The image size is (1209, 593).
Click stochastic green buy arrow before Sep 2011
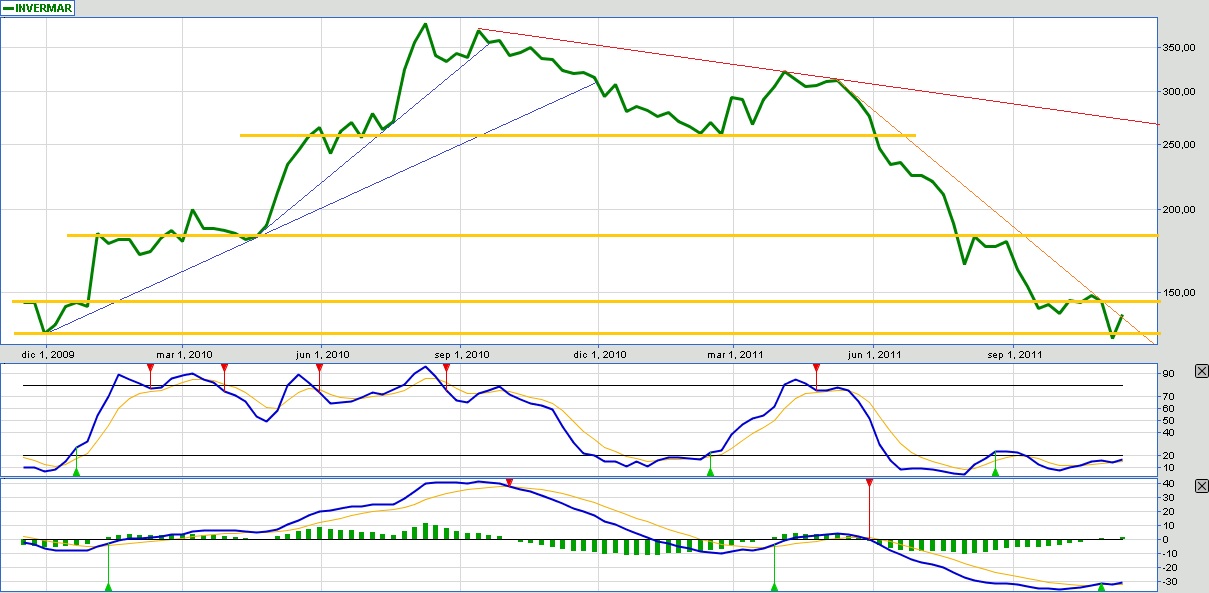[995, 471]
